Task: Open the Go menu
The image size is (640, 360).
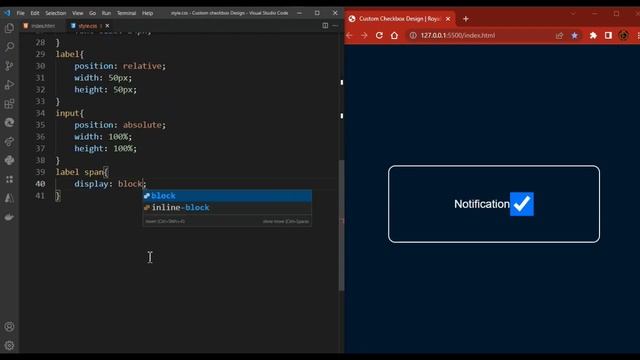Action: 93,13
